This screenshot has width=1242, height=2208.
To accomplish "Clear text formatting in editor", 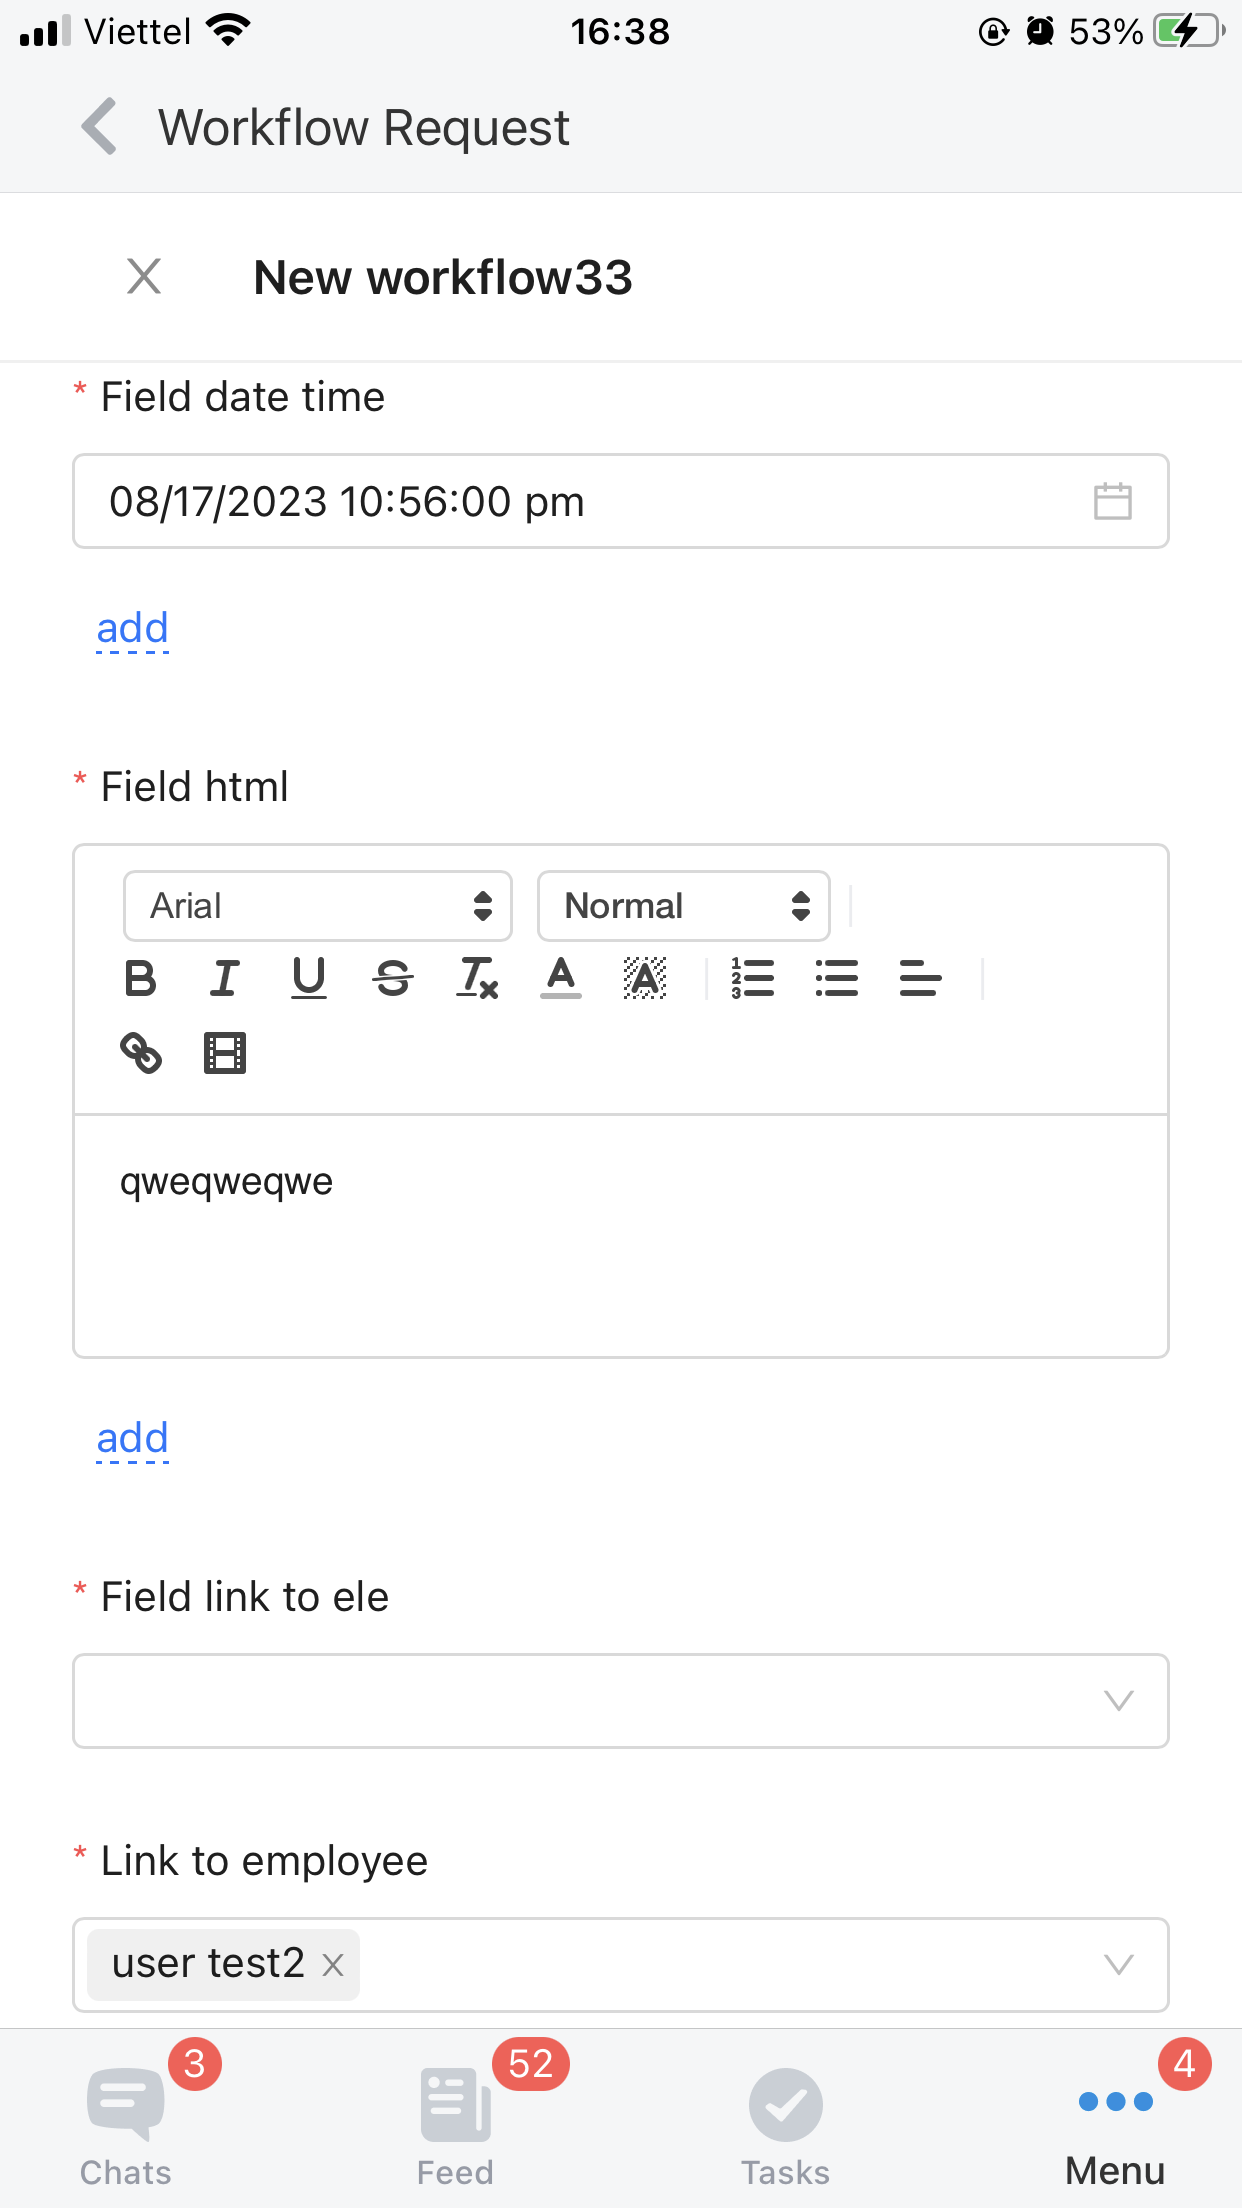I will [477, 978].
